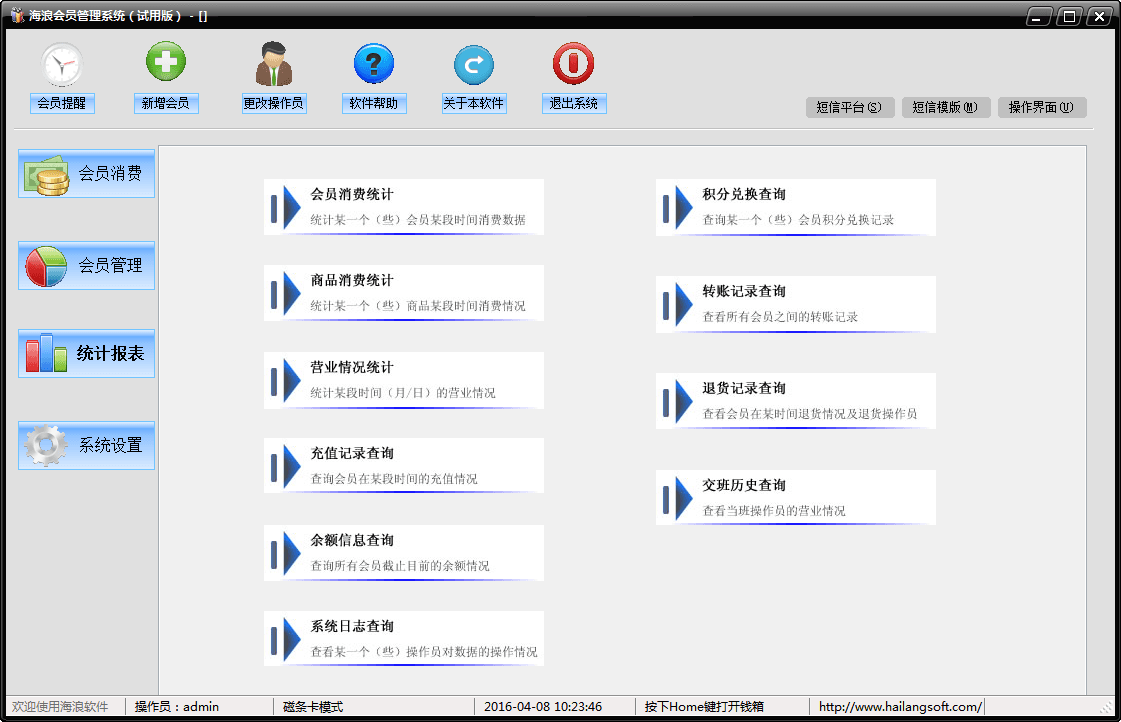Click the blue question mark 软件帮助 icon
This screenshot has height=722, width=1121.
tap(373, 64)
